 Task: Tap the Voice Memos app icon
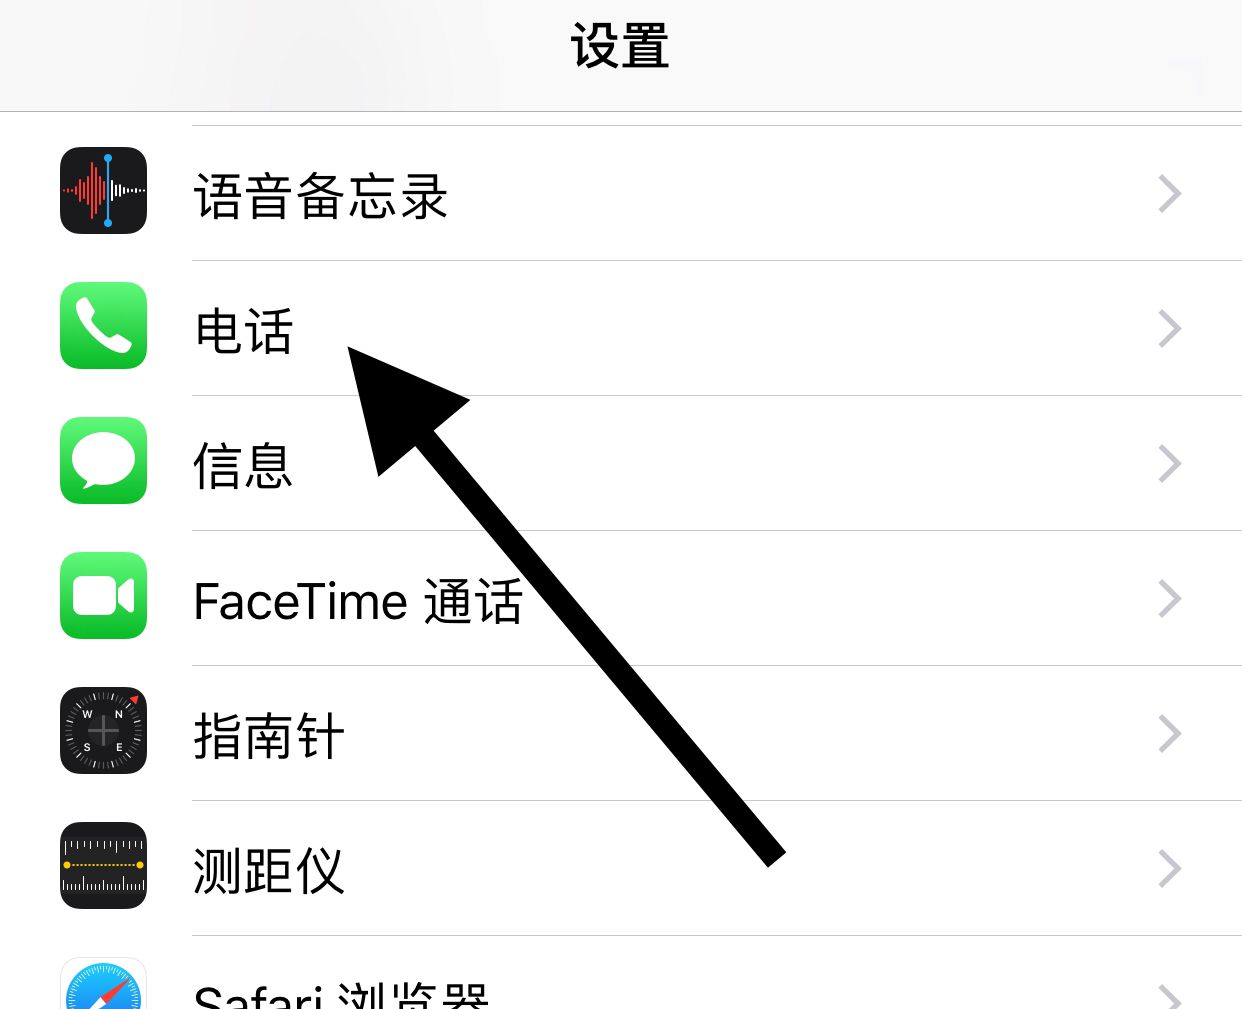(103, 191)
